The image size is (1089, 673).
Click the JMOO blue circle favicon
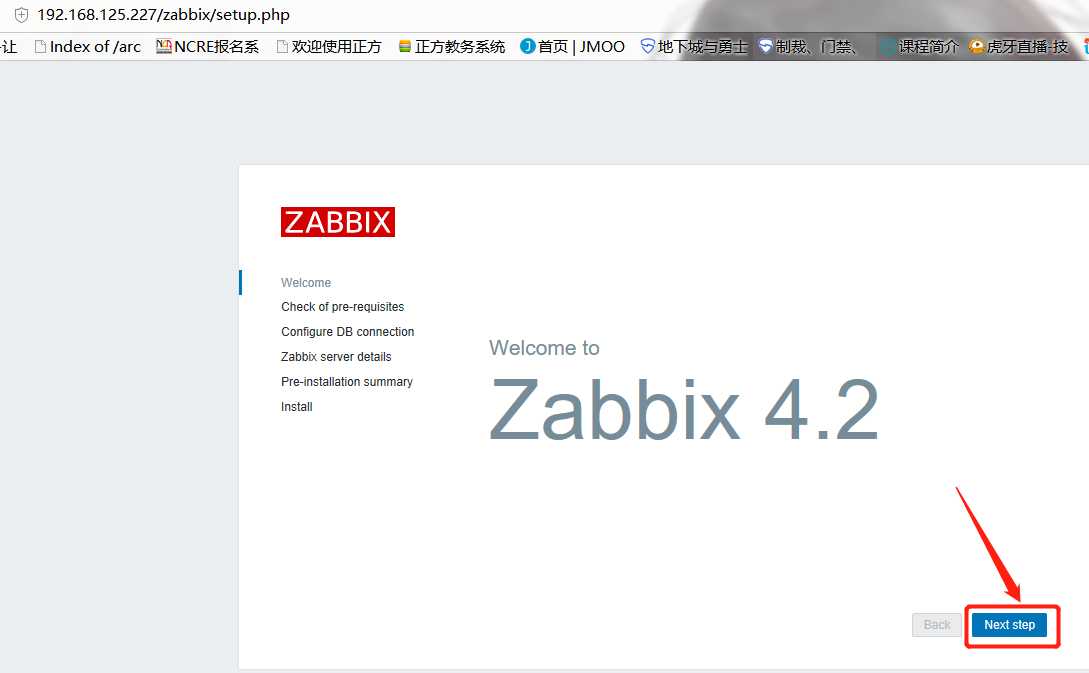[528, 47]
